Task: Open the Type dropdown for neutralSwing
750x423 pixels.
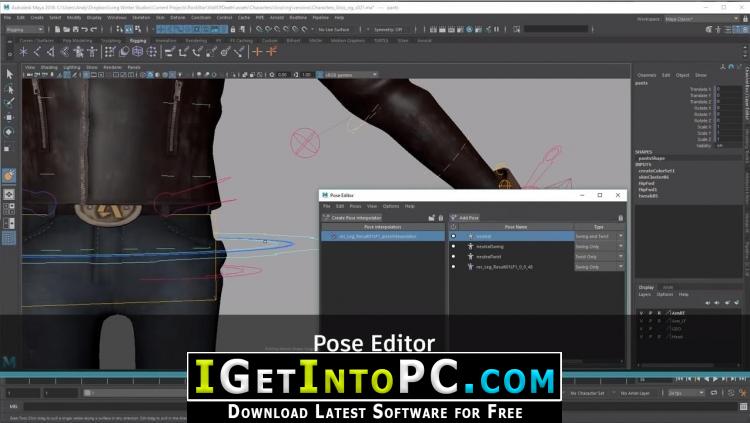Action: click(x=599, y=246)
